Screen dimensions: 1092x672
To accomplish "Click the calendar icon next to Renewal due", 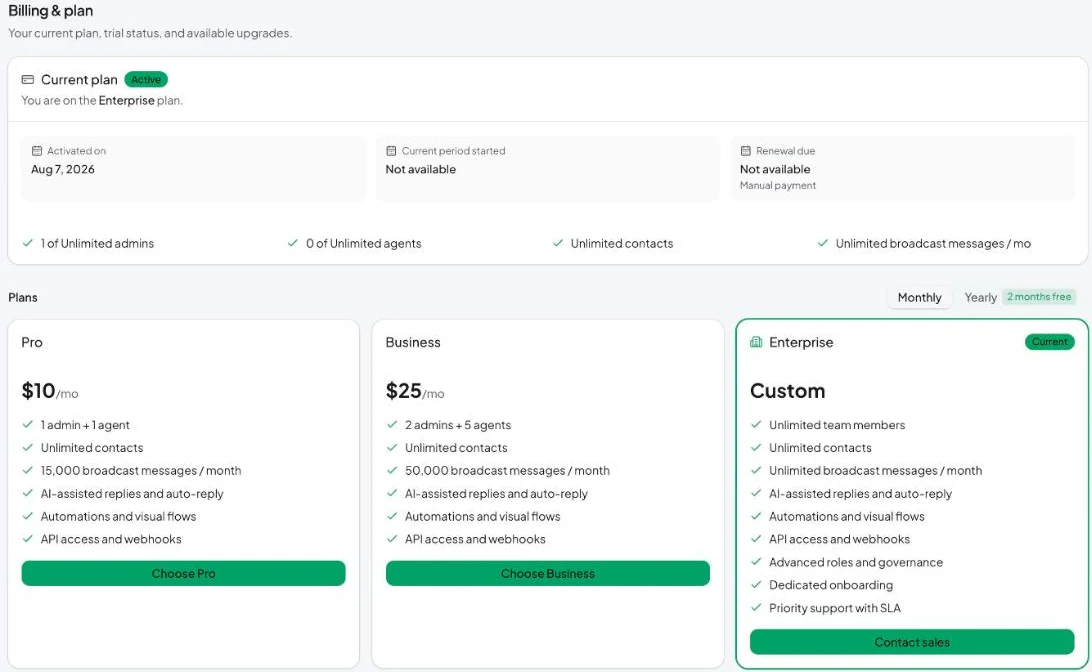I will pyautogui.click(x=746, y=150).
